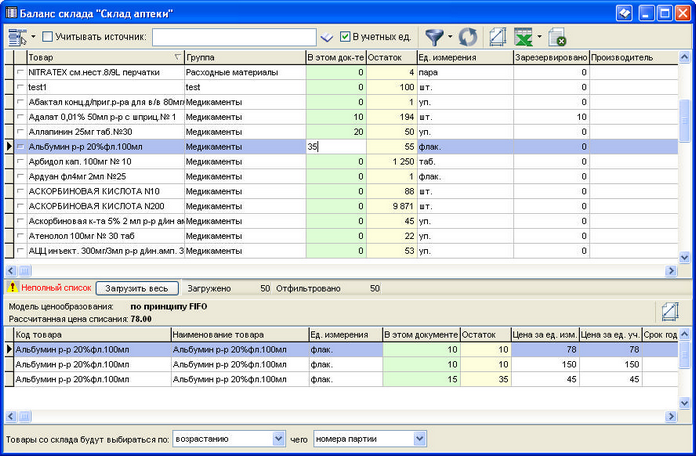Open selection mode dropdown arrow
The width and height of the screenshot is (696, 456).
[33, 36]
